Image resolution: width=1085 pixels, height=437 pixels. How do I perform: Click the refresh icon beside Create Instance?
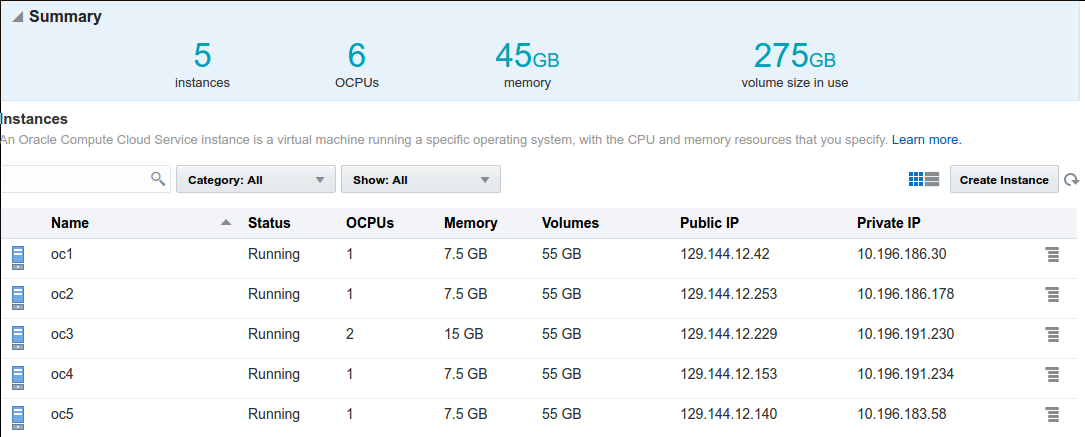[1071, 180]
